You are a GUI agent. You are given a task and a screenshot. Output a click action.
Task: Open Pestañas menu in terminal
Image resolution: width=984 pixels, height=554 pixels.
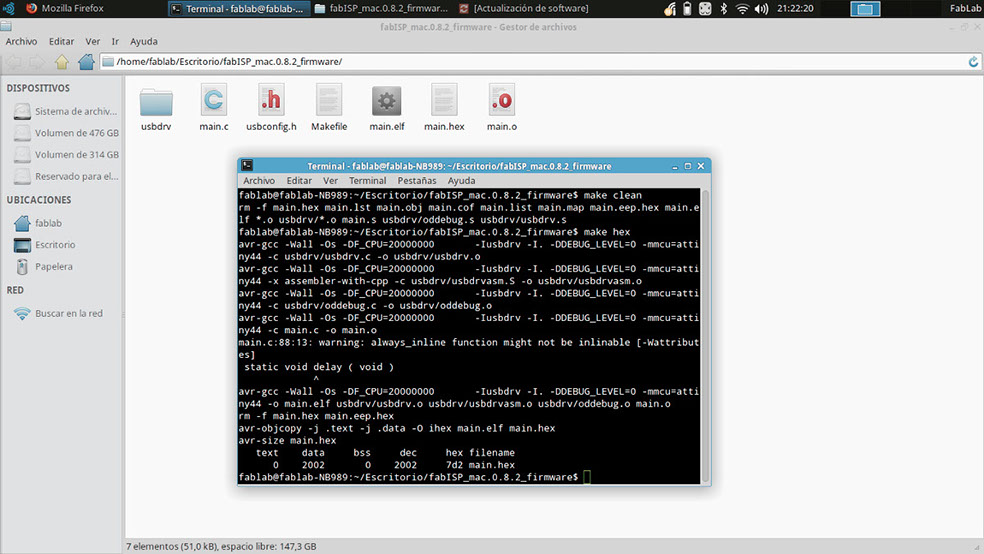point(417,181)
